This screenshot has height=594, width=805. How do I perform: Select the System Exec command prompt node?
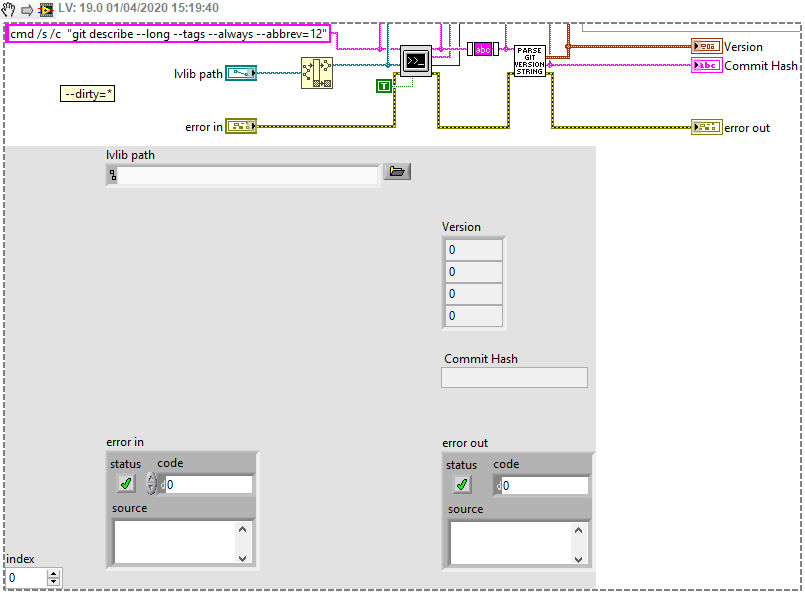click(415, 61)
